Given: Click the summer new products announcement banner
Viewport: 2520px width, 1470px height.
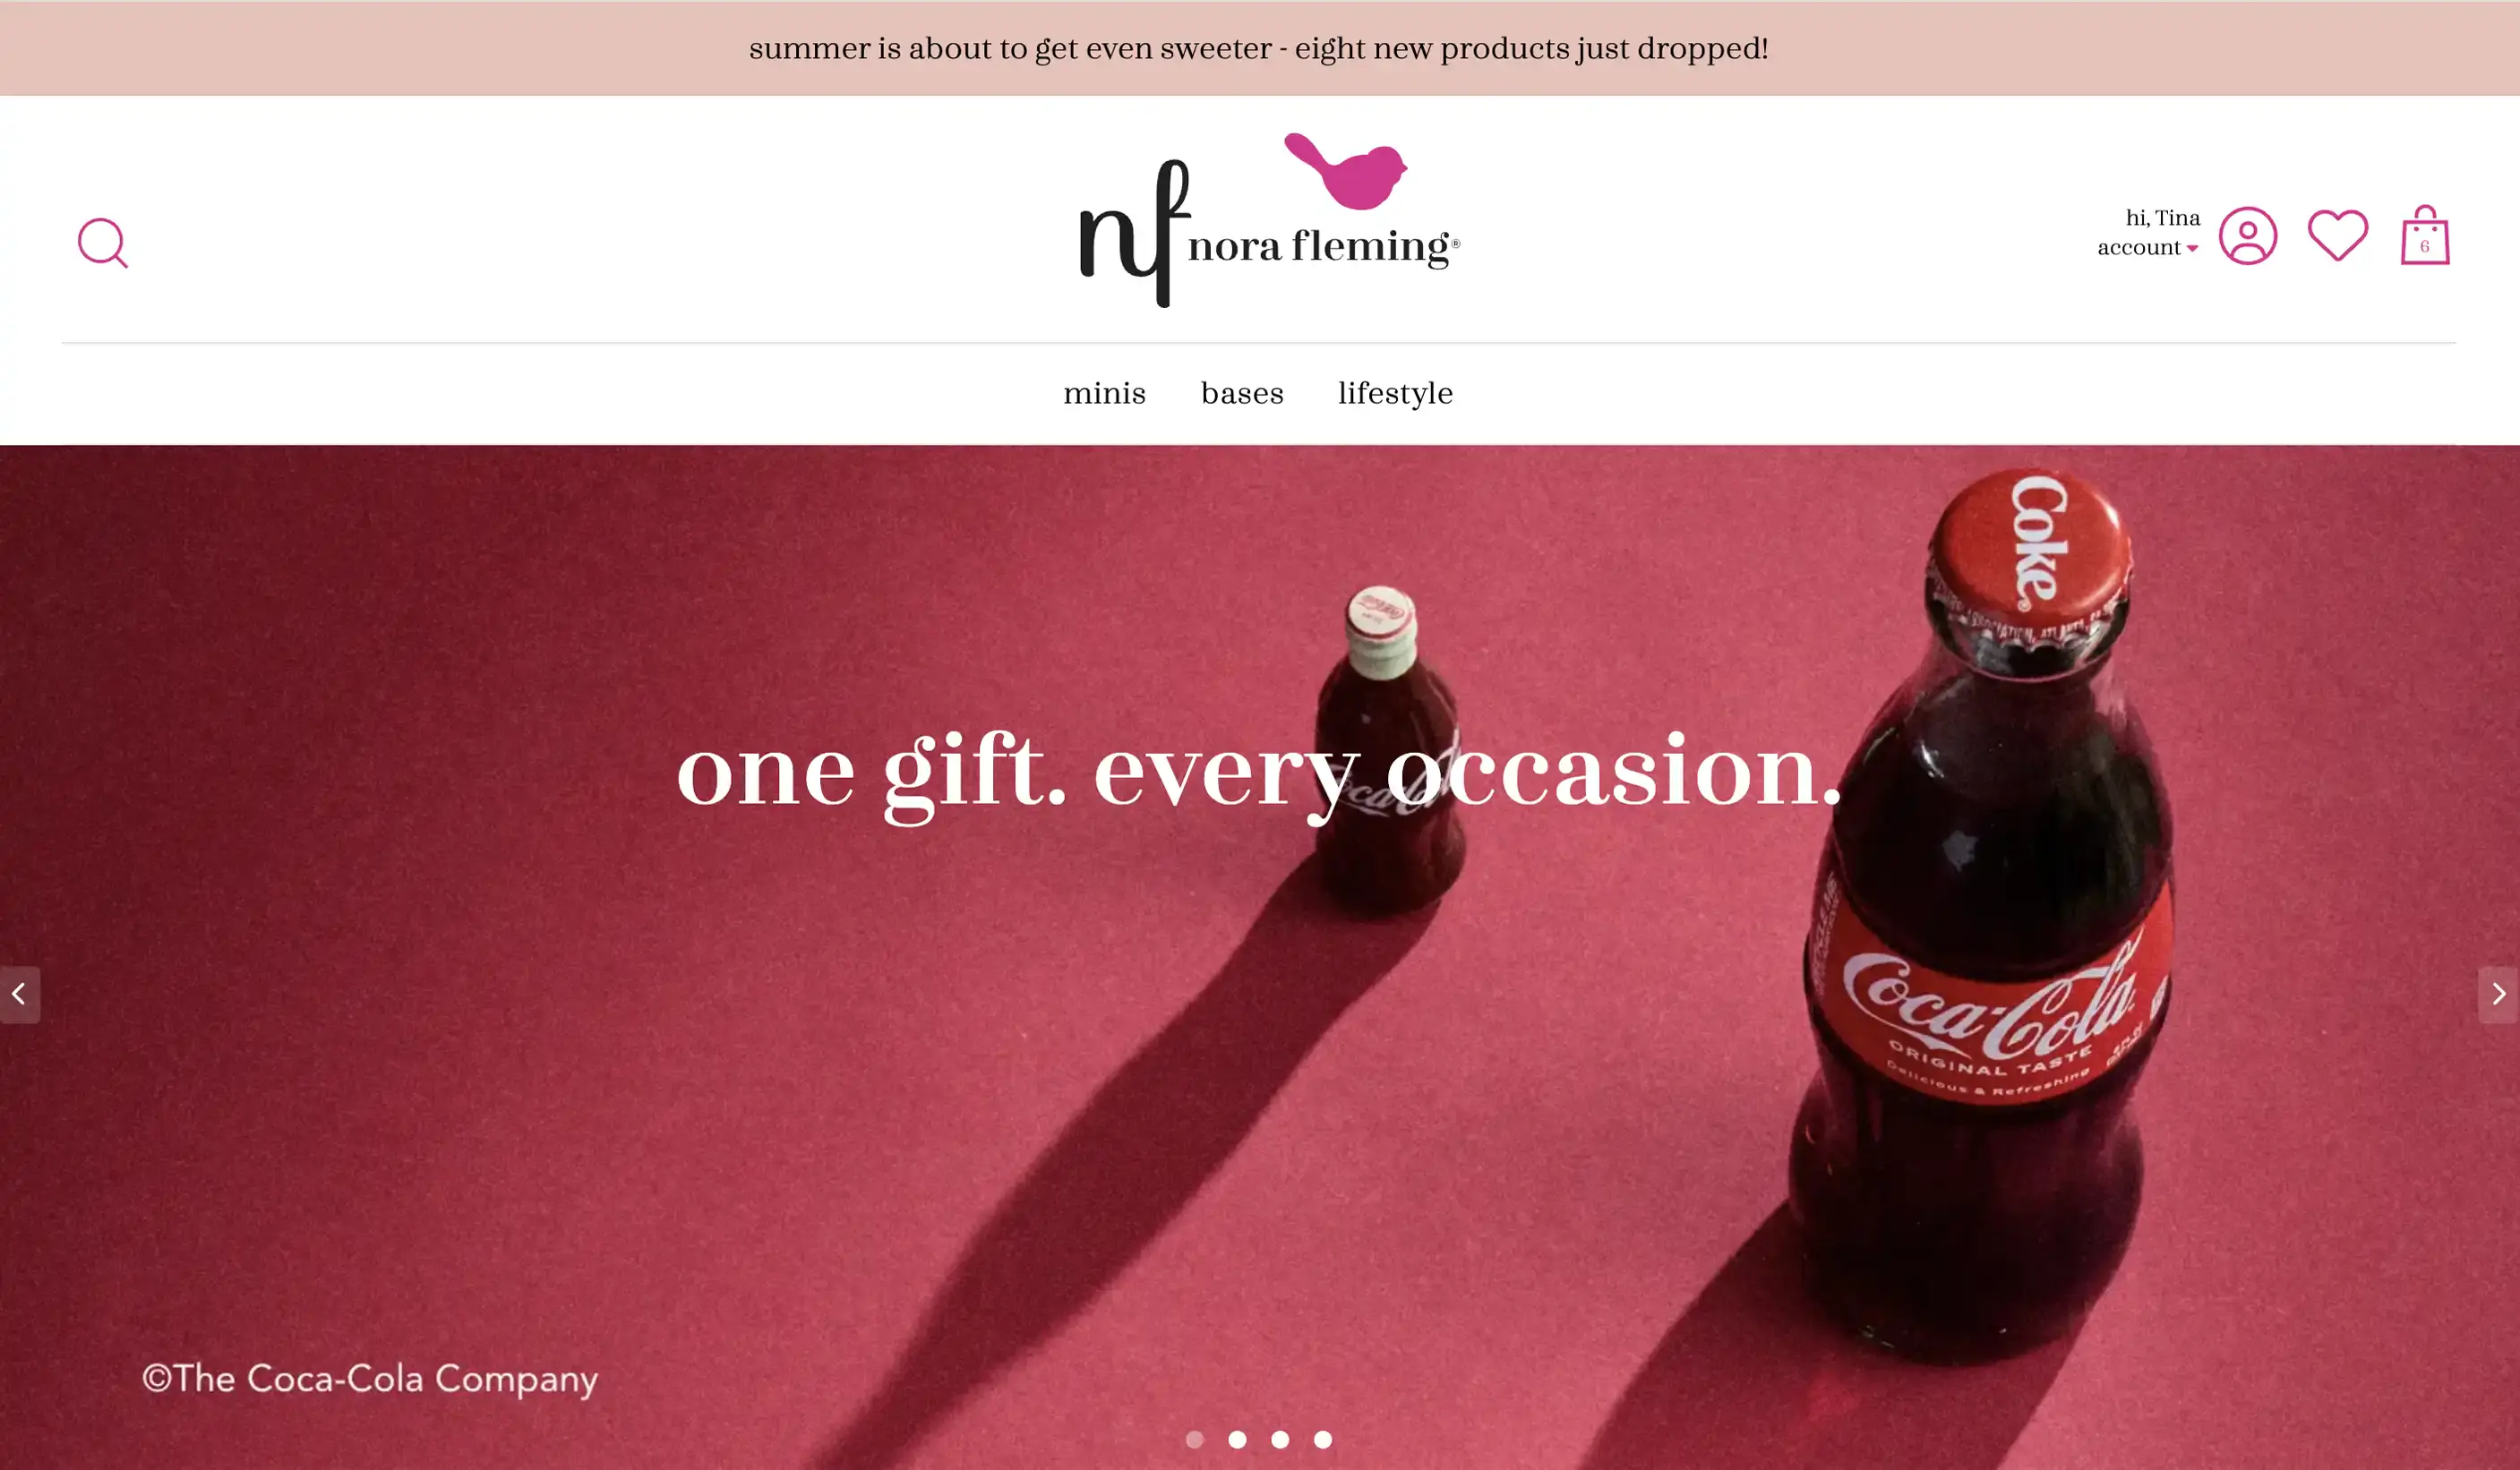Looking at the screenshot, I should point(1259,48).
